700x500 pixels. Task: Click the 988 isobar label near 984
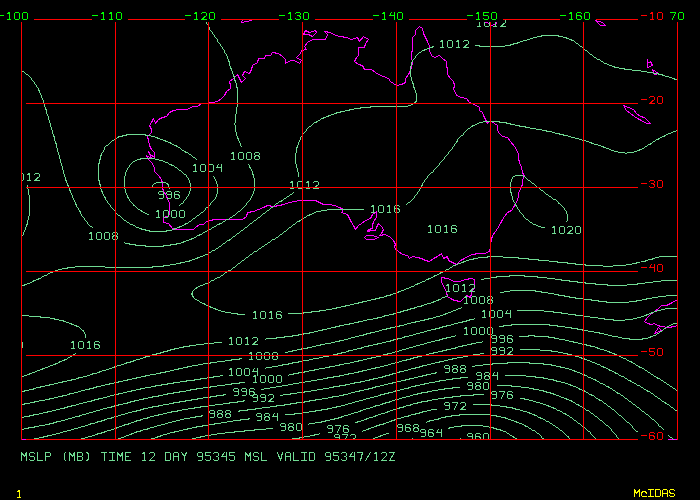coord(455,369)
